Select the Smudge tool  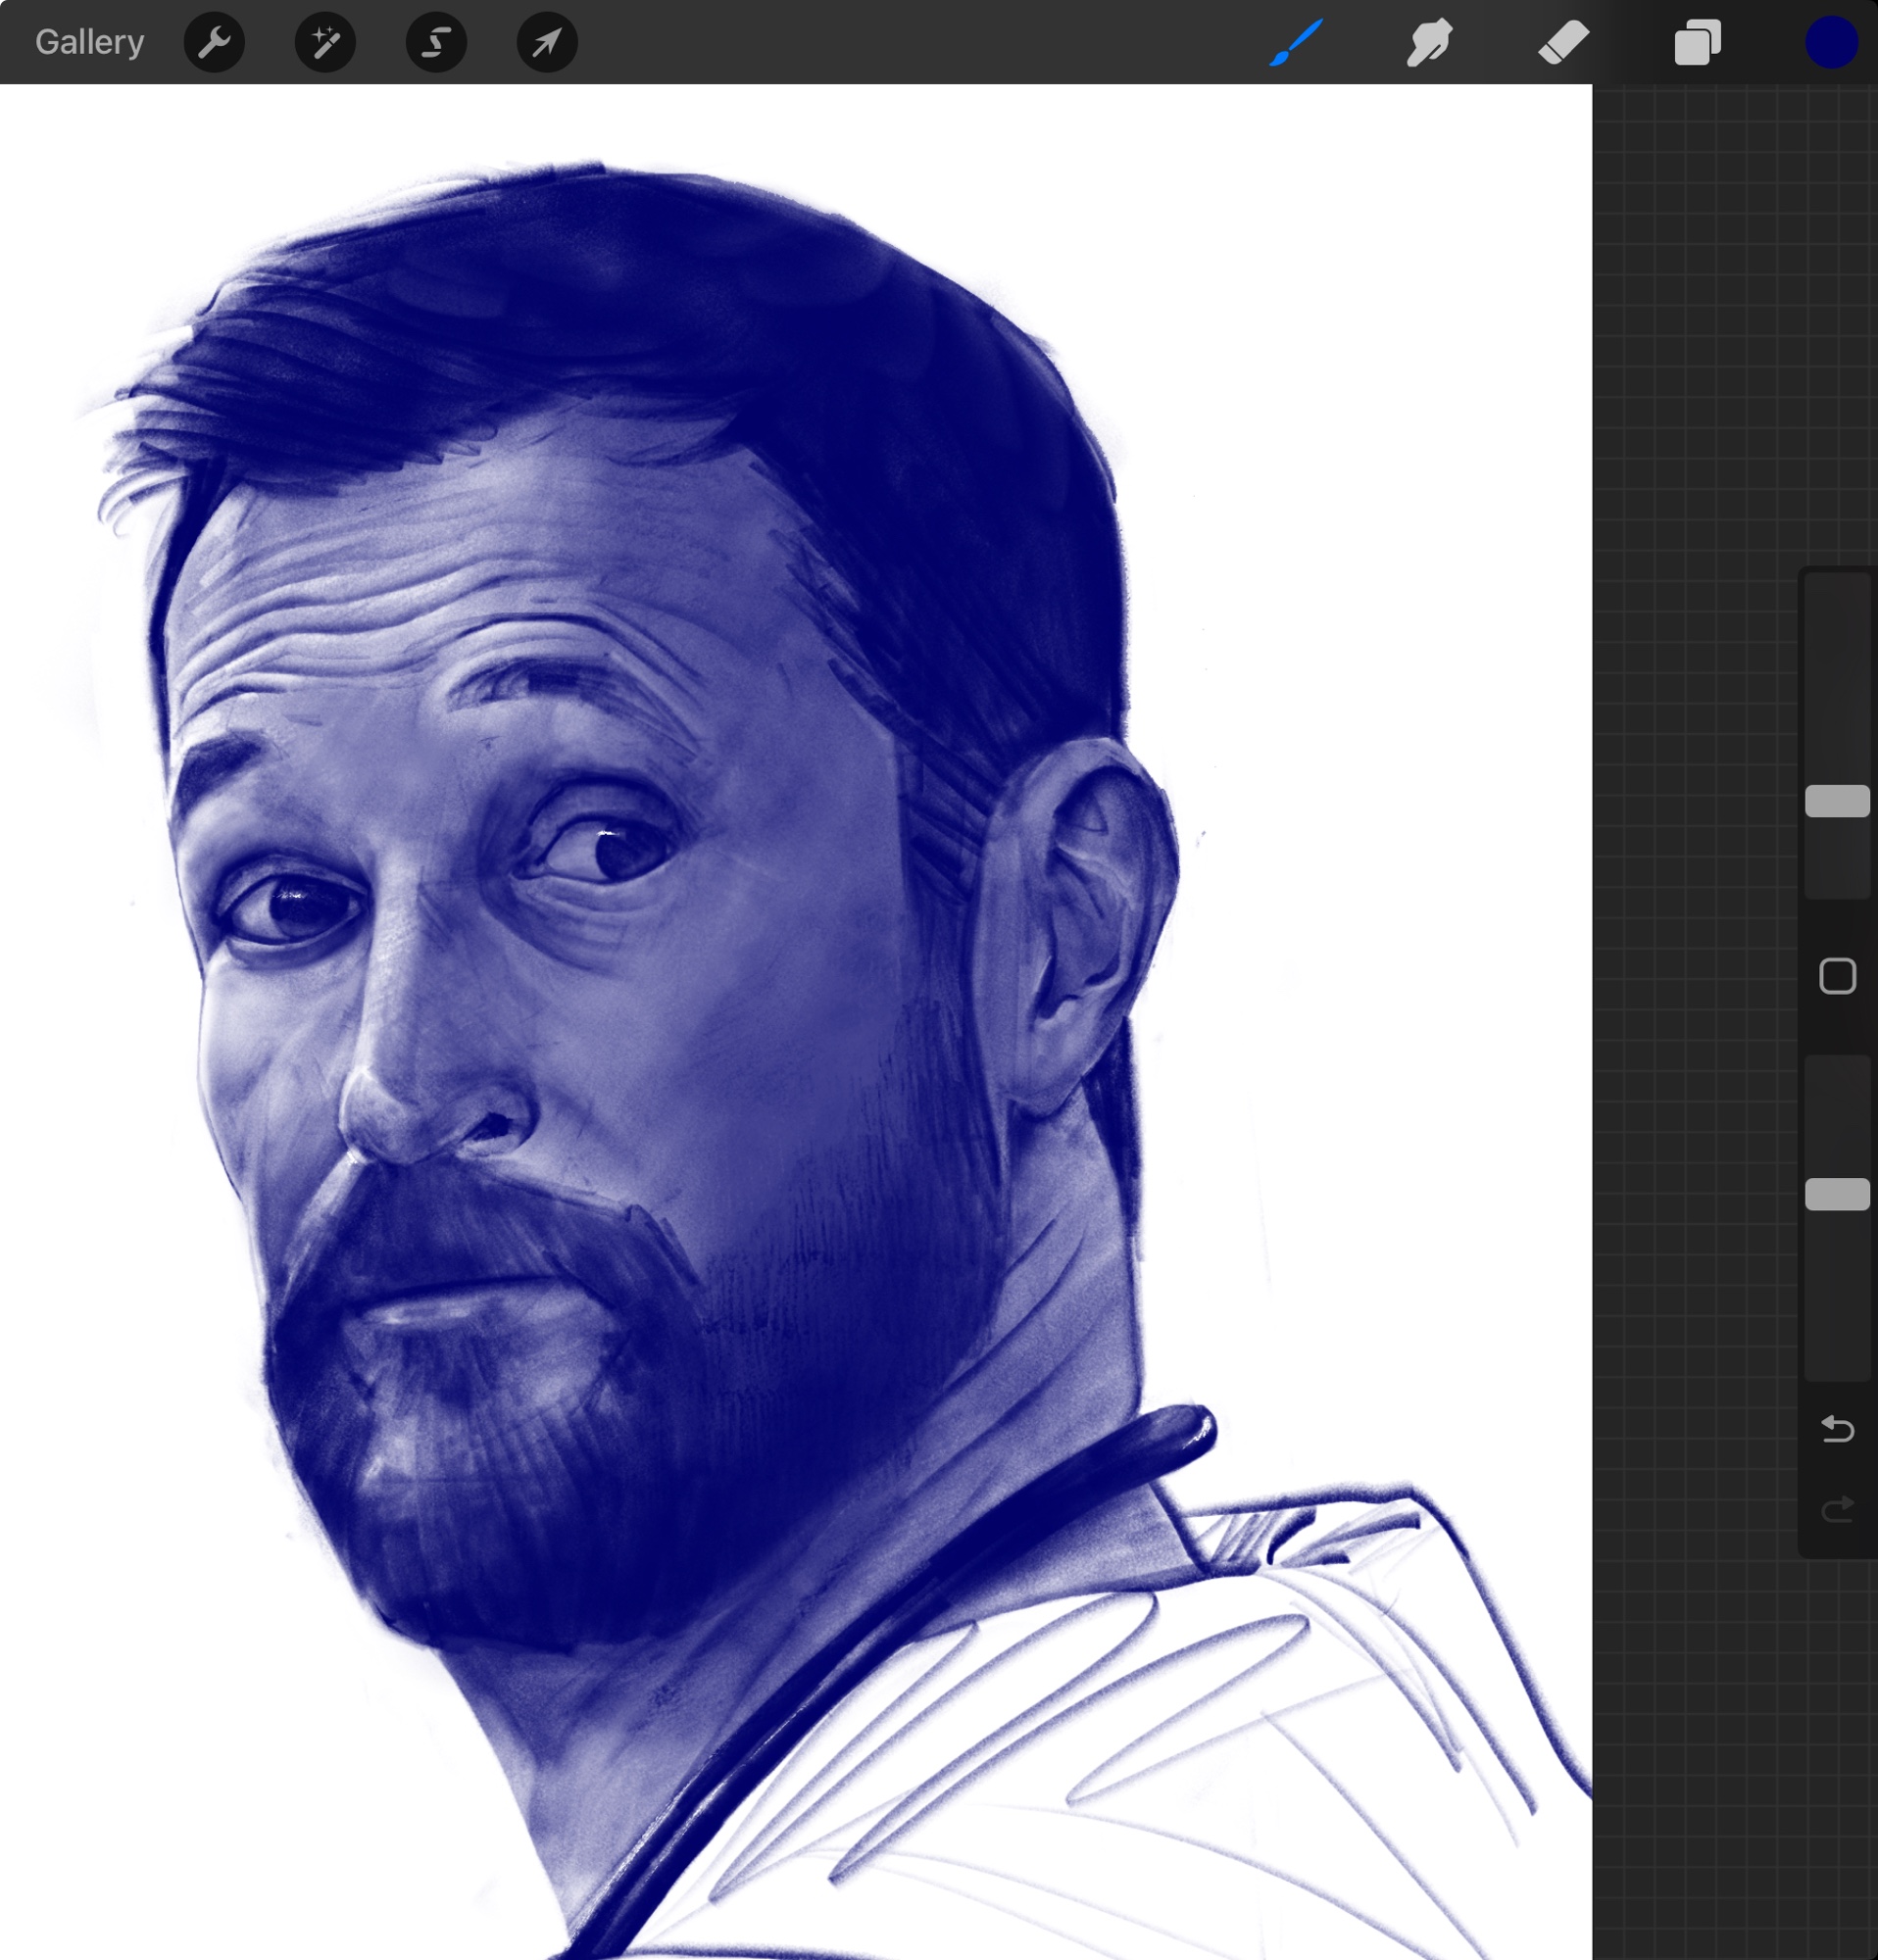tap(1430, 42)
